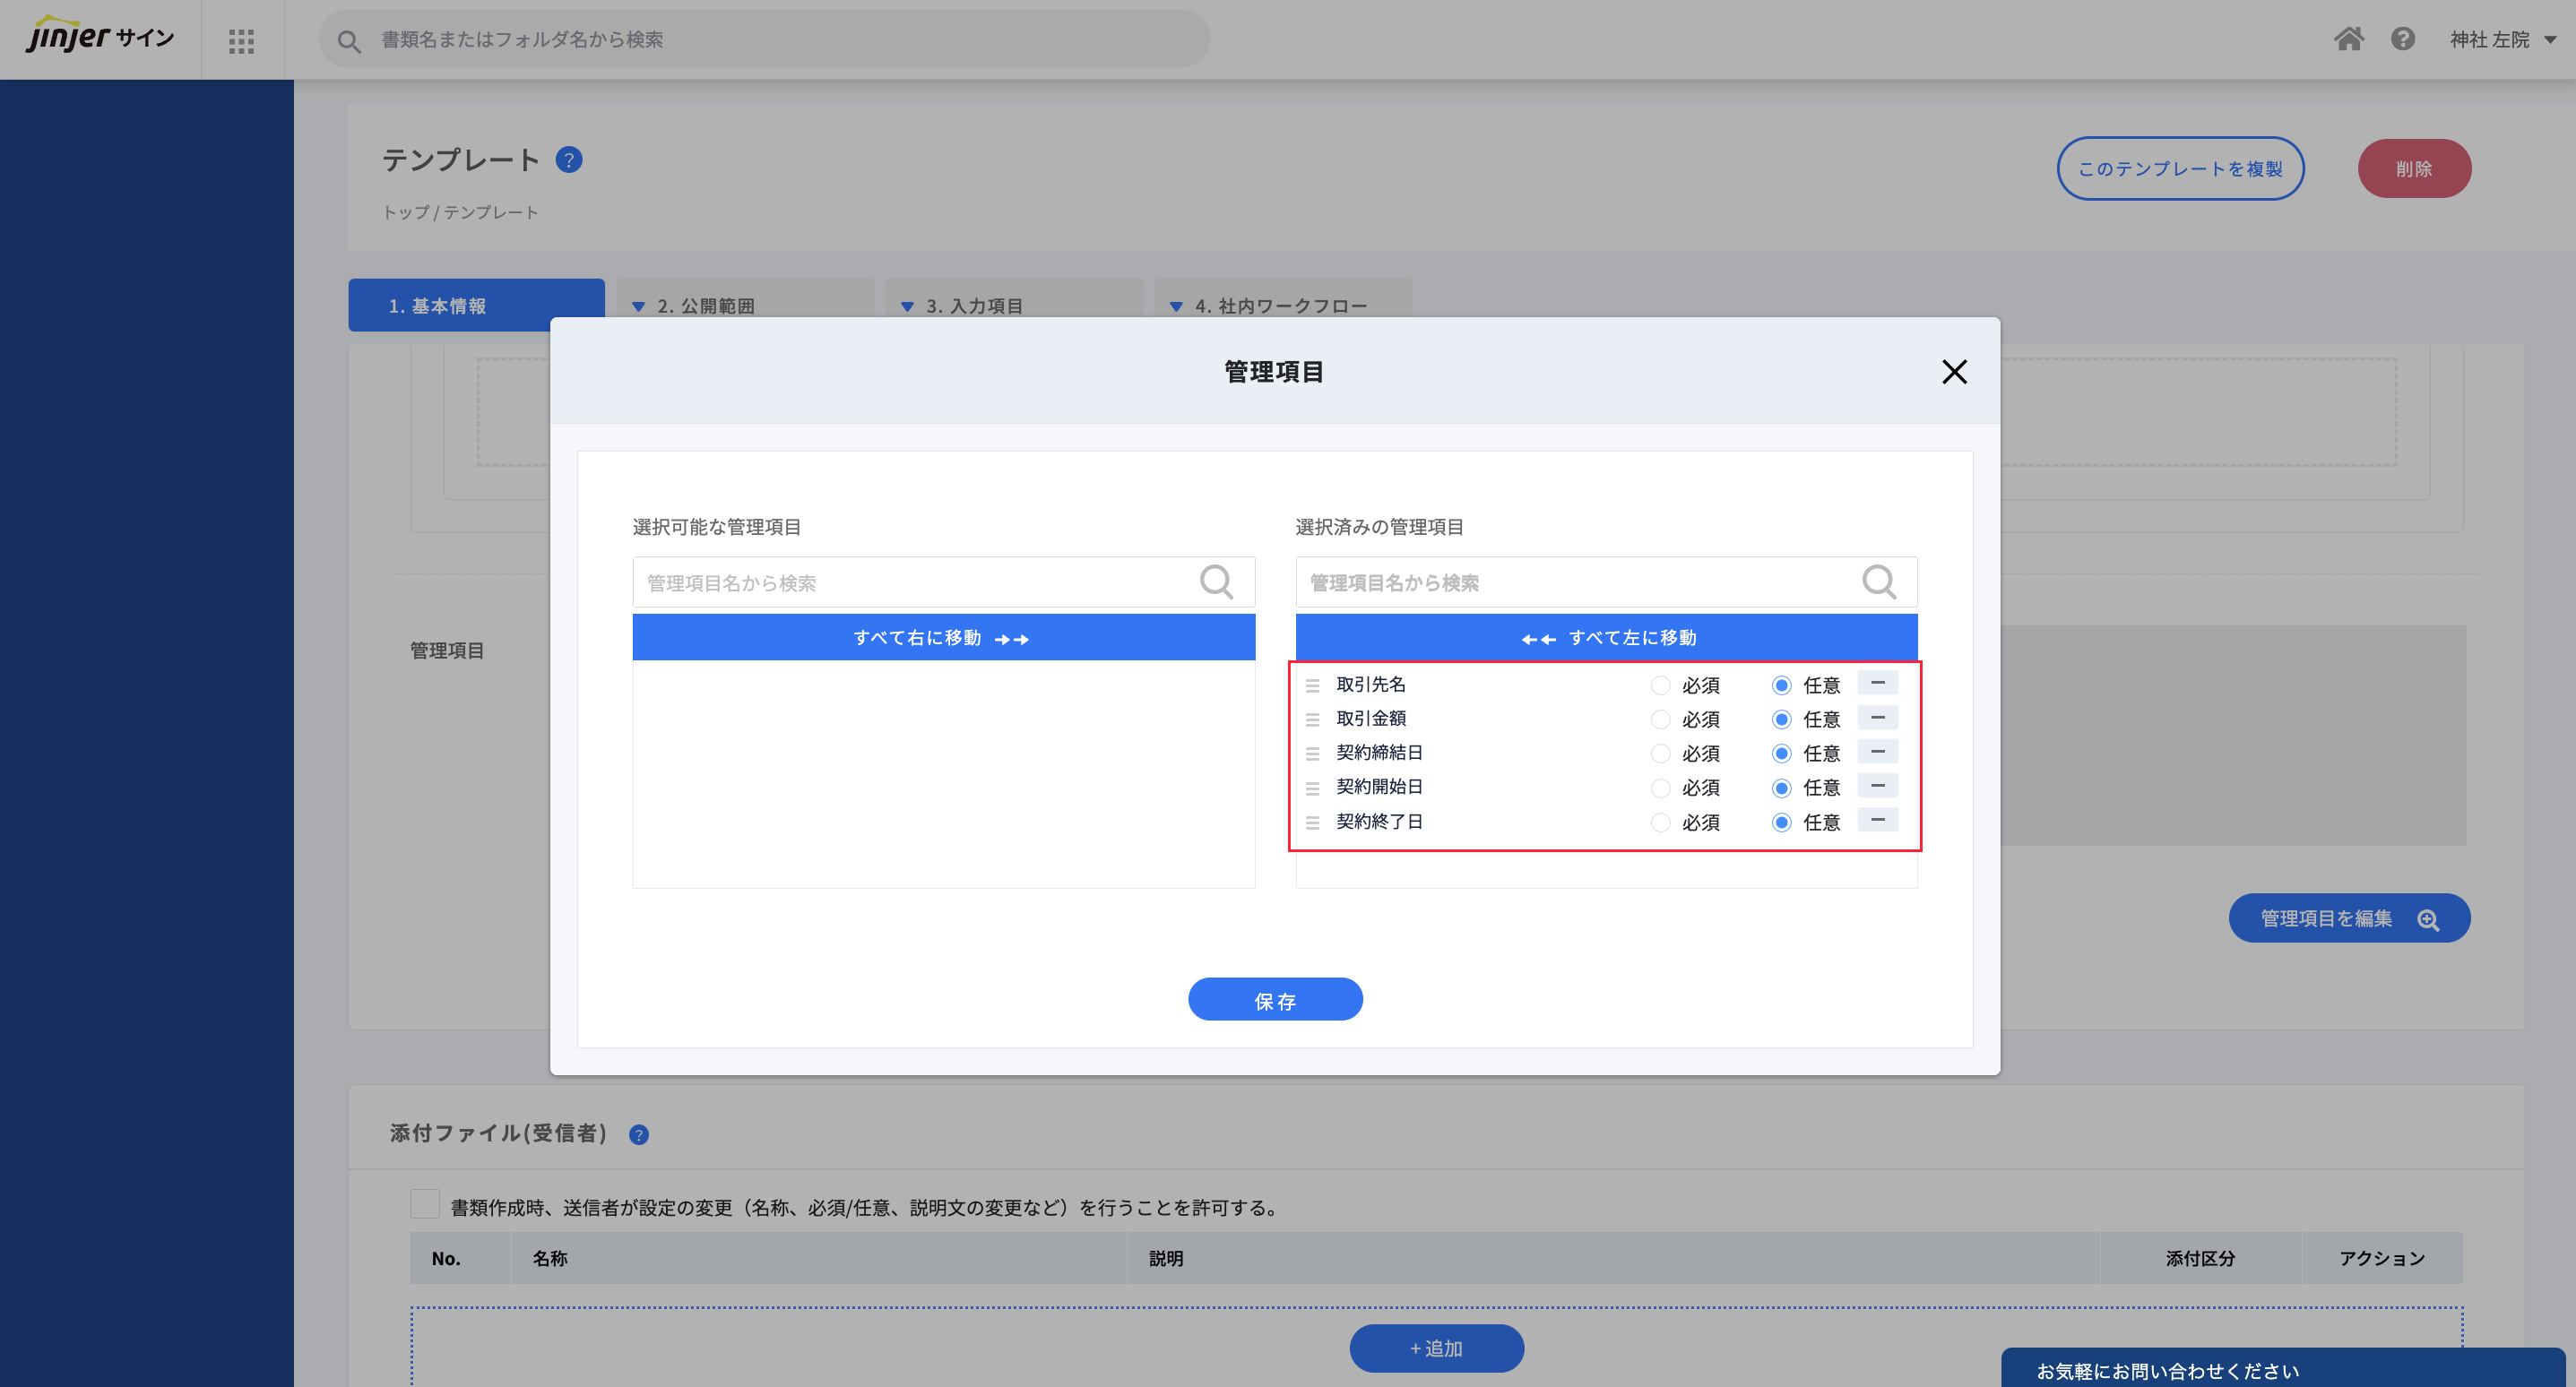Image resolution: width=2576 pixels, height=1387 pixels.
Task: Open the help question mark icon in header
Action: (x=2402, y=39)
